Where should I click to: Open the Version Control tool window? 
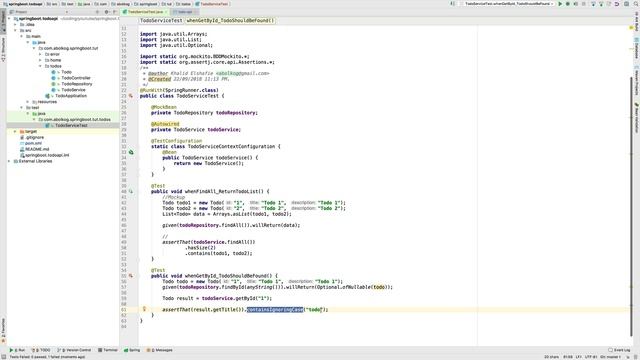(74, 350)
